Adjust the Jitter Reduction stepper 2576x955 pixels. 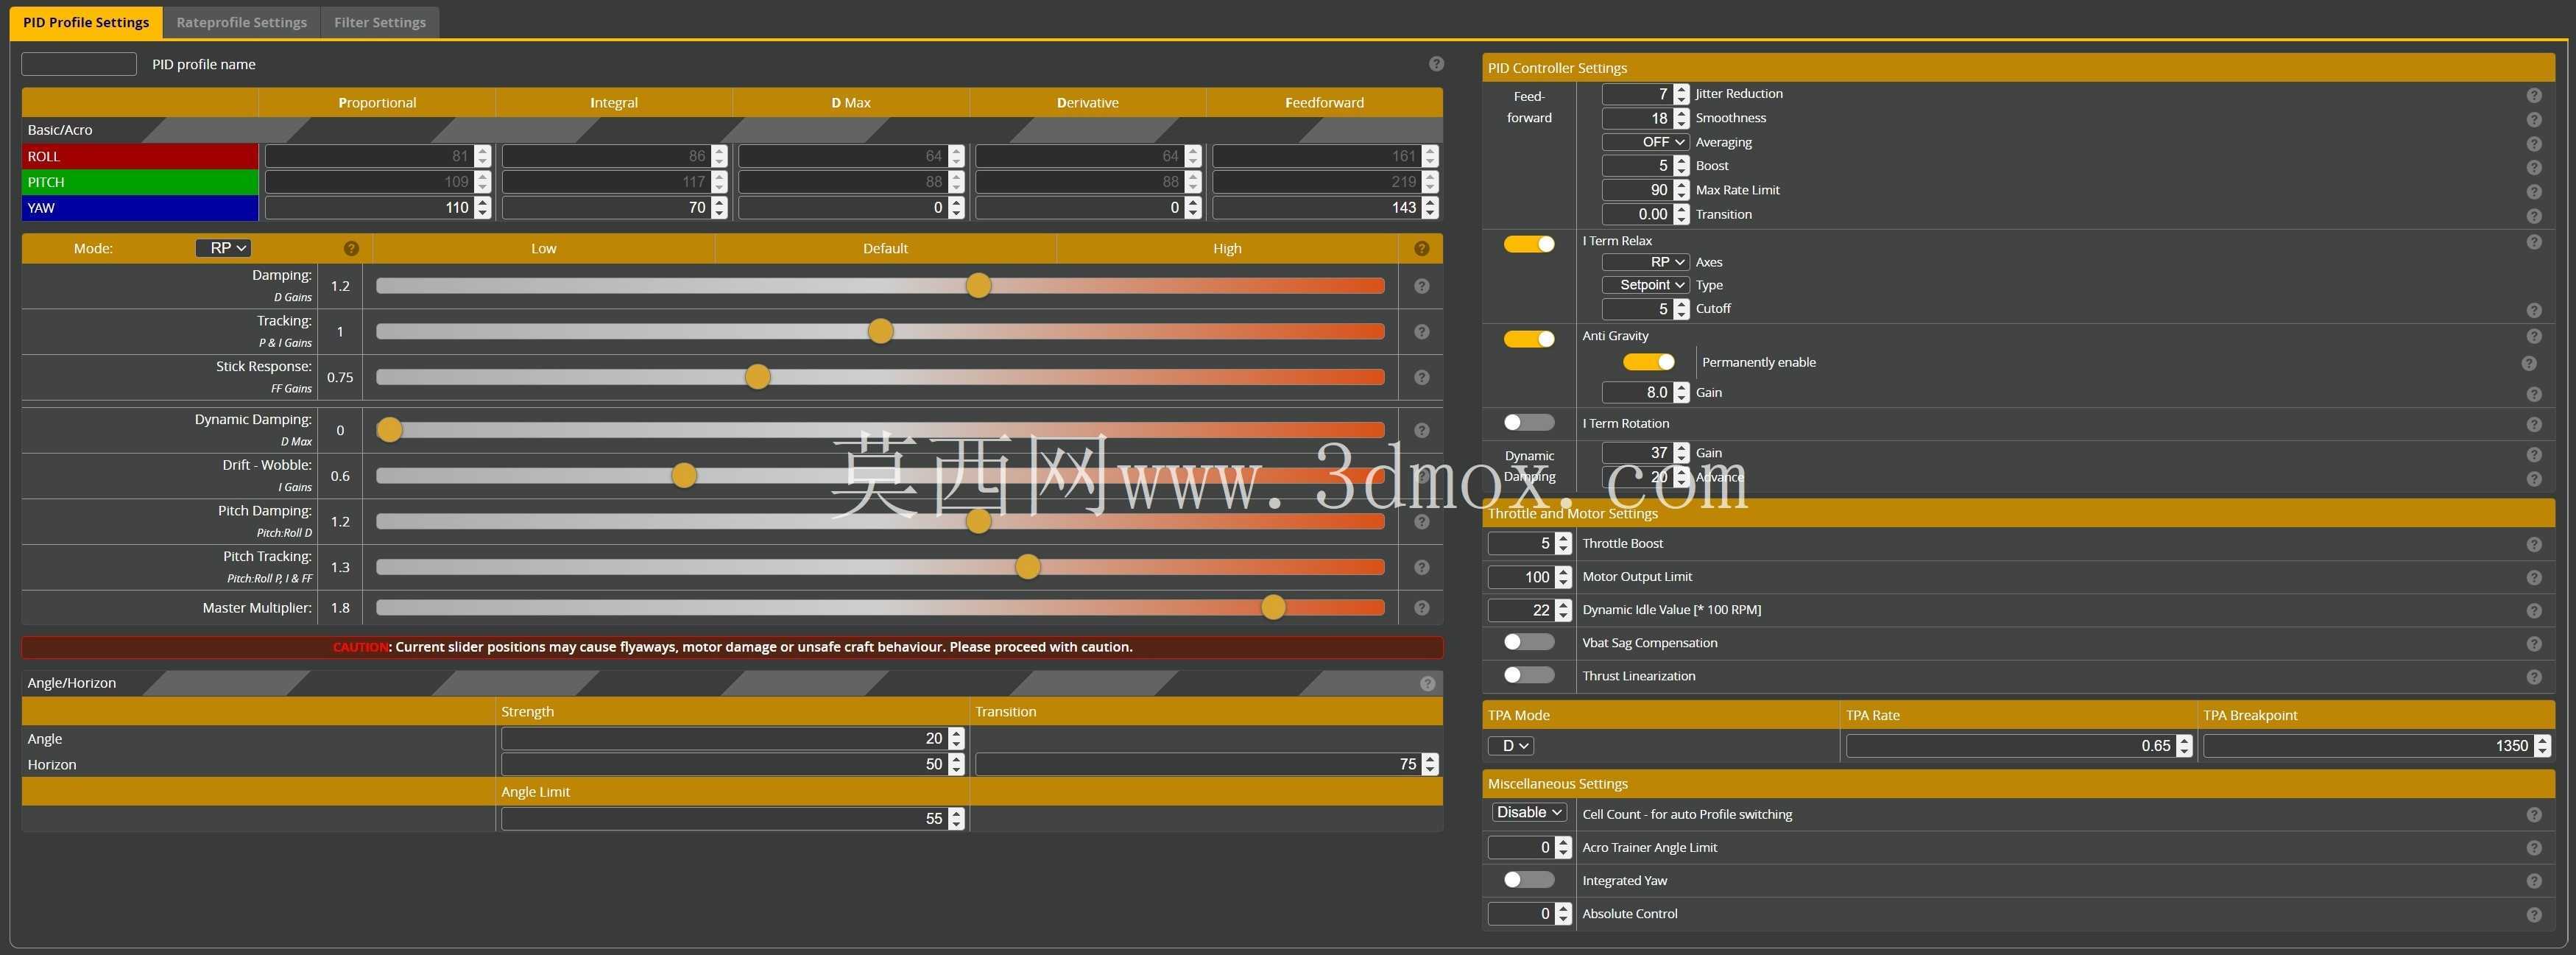(x=1681, y=94)
